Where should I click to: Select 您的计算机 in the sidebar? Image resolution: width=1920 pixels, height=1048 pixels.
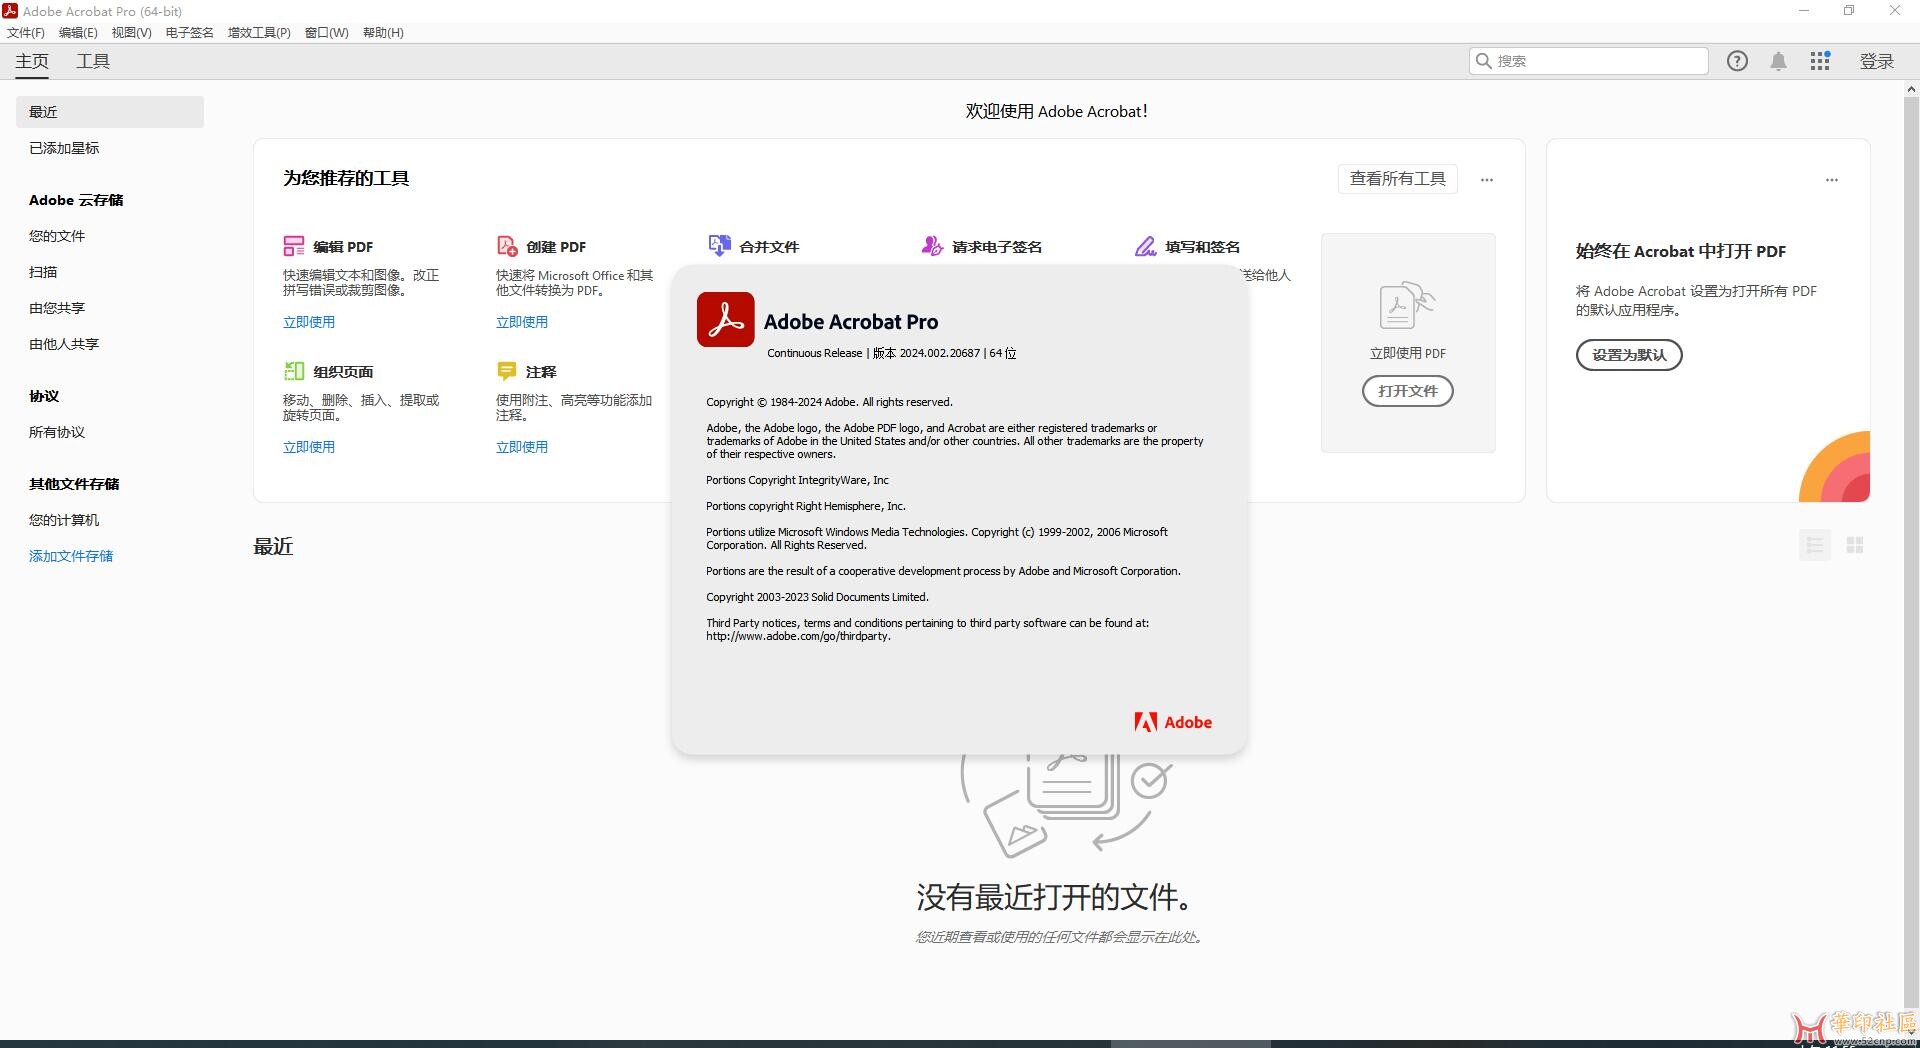[64, 520]
